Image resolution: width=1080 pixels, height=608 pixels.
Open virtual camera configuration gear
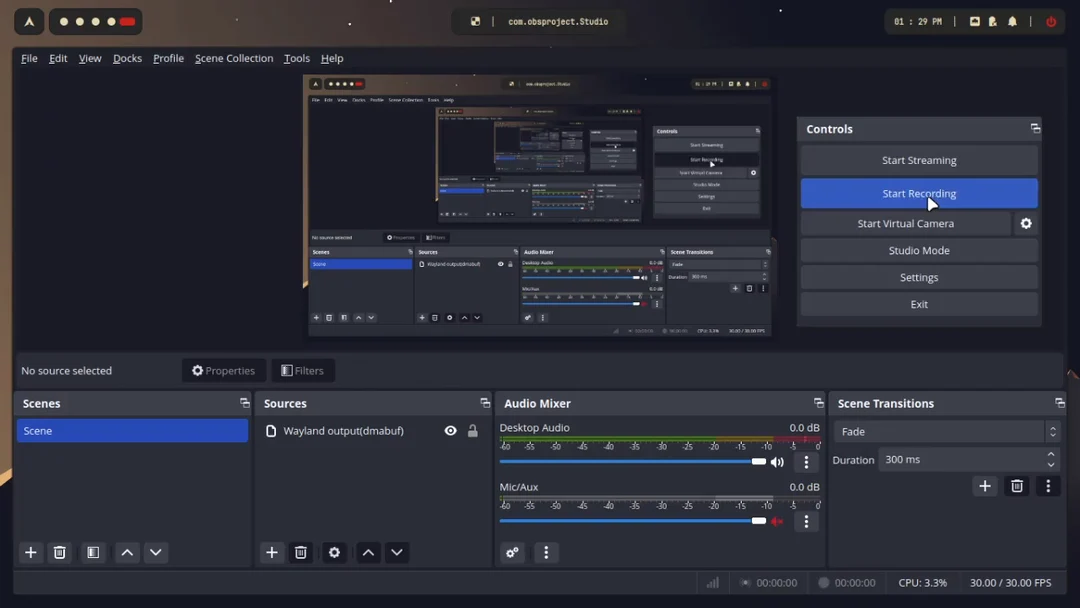tap(1026, 223)
